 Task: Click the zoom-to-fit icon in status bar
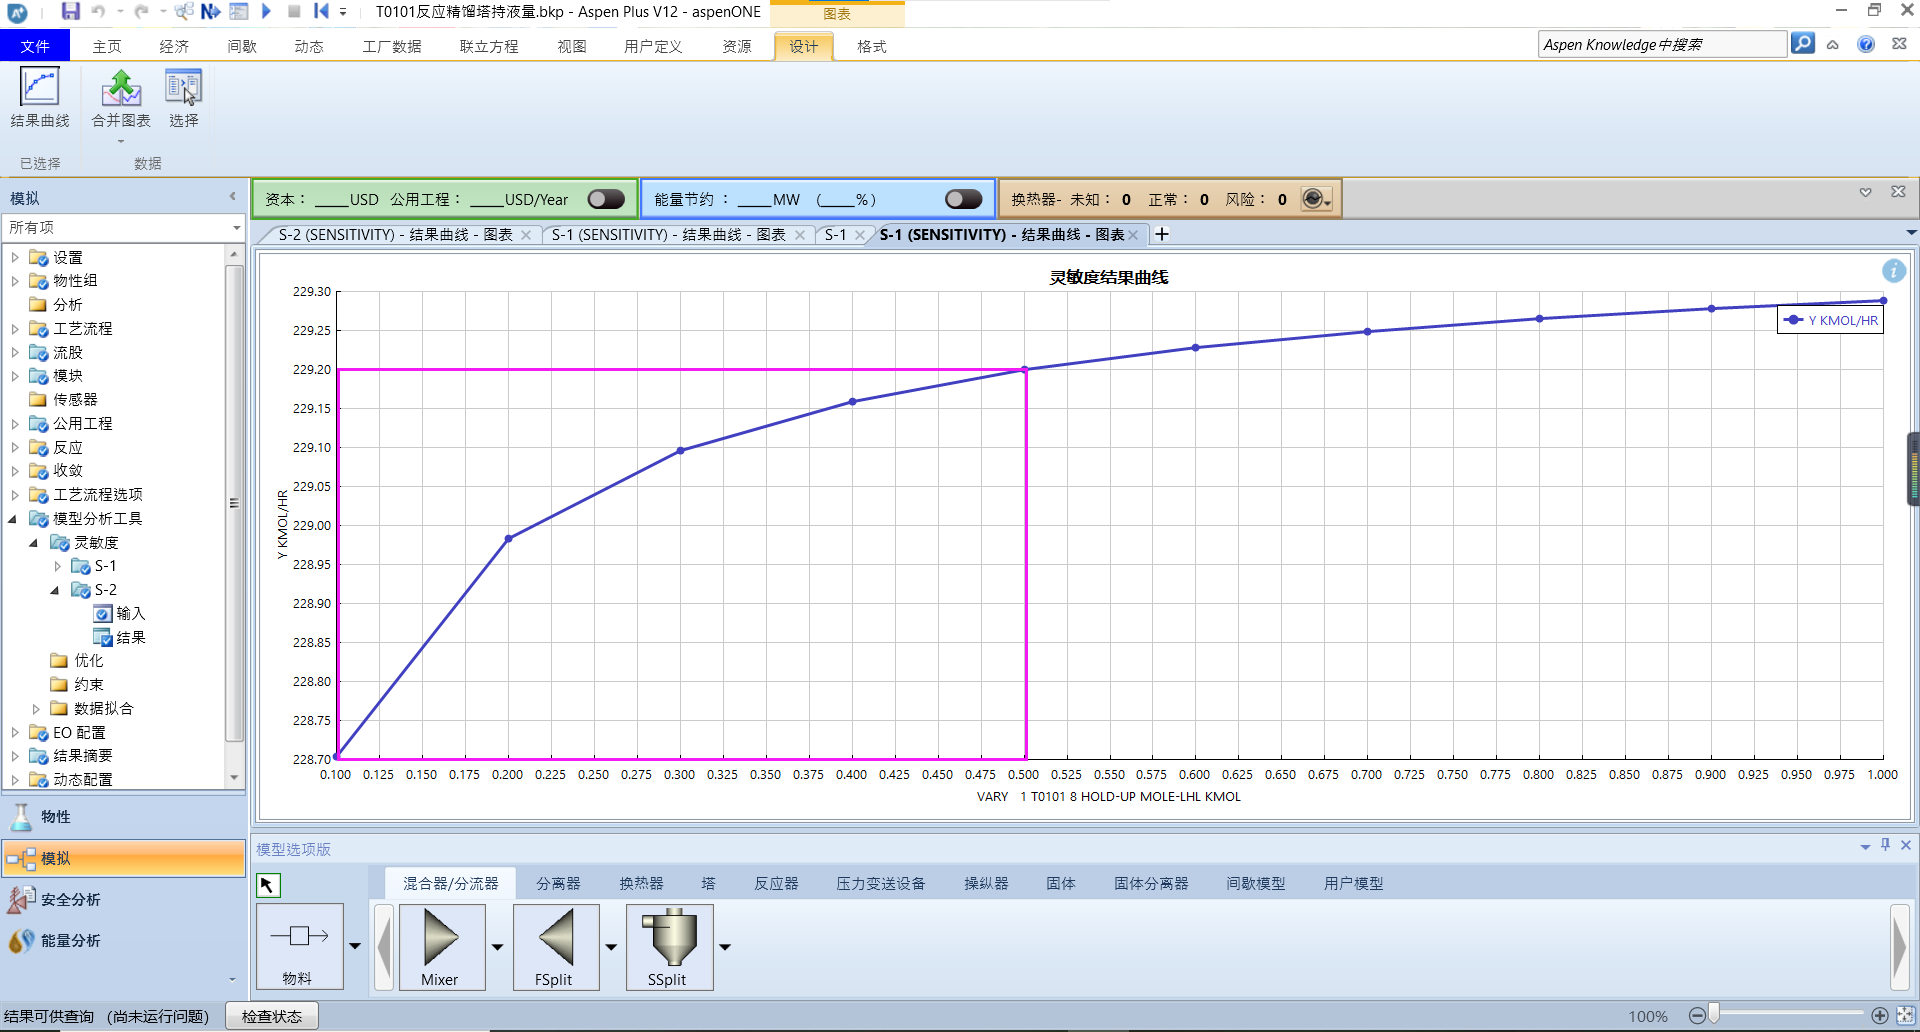click(x=1906, y=1016)
